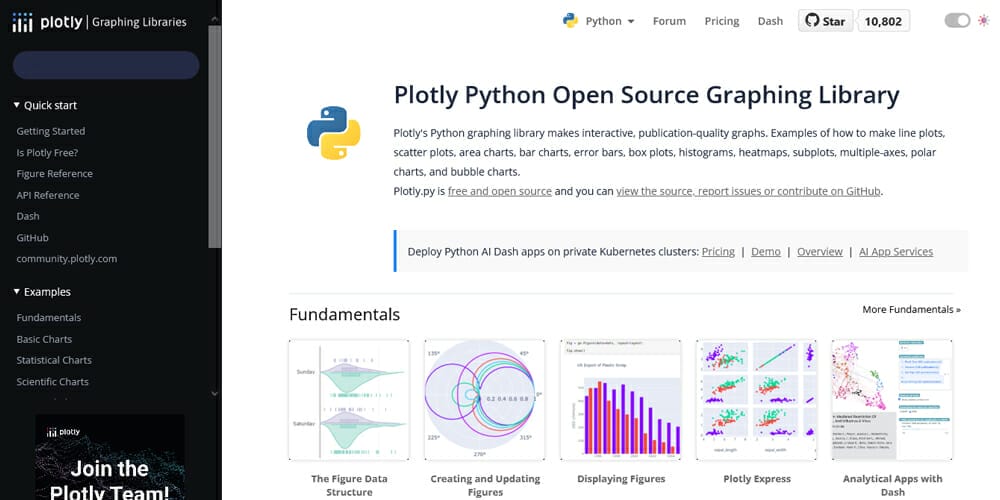
Task: Click the Fundamentals section heading
Action: click(344, 314)
